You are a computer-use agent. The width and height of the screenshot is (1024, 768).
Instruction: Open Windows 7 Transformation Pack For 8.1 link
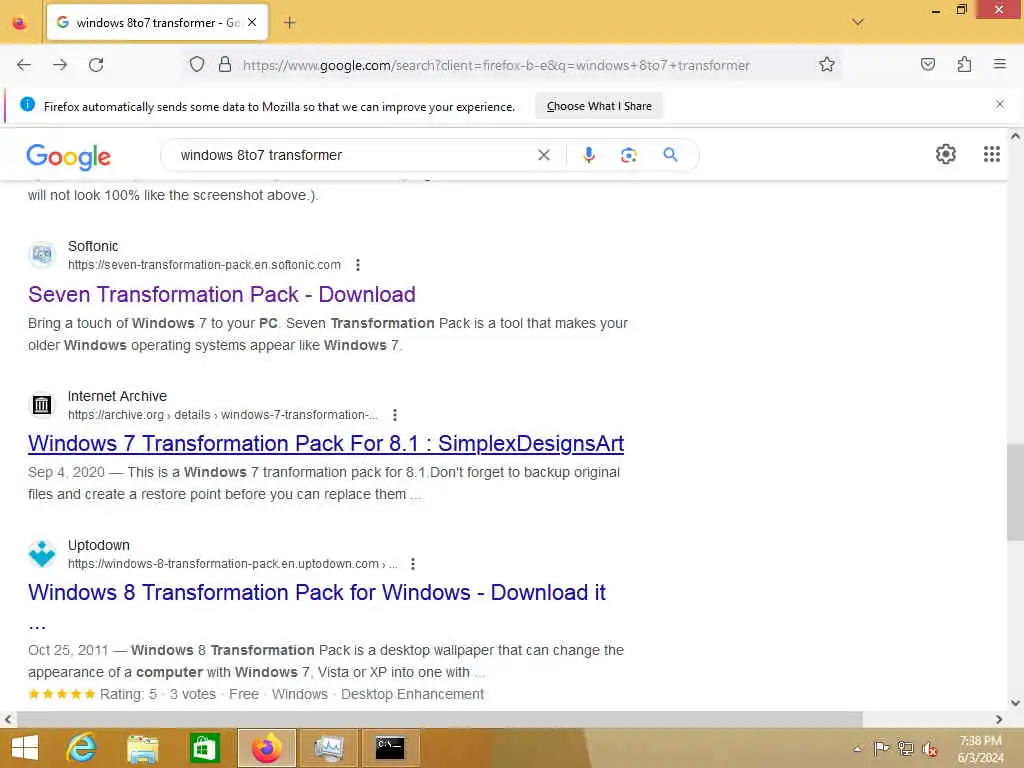pyautogui.click(x=326, y=444)
